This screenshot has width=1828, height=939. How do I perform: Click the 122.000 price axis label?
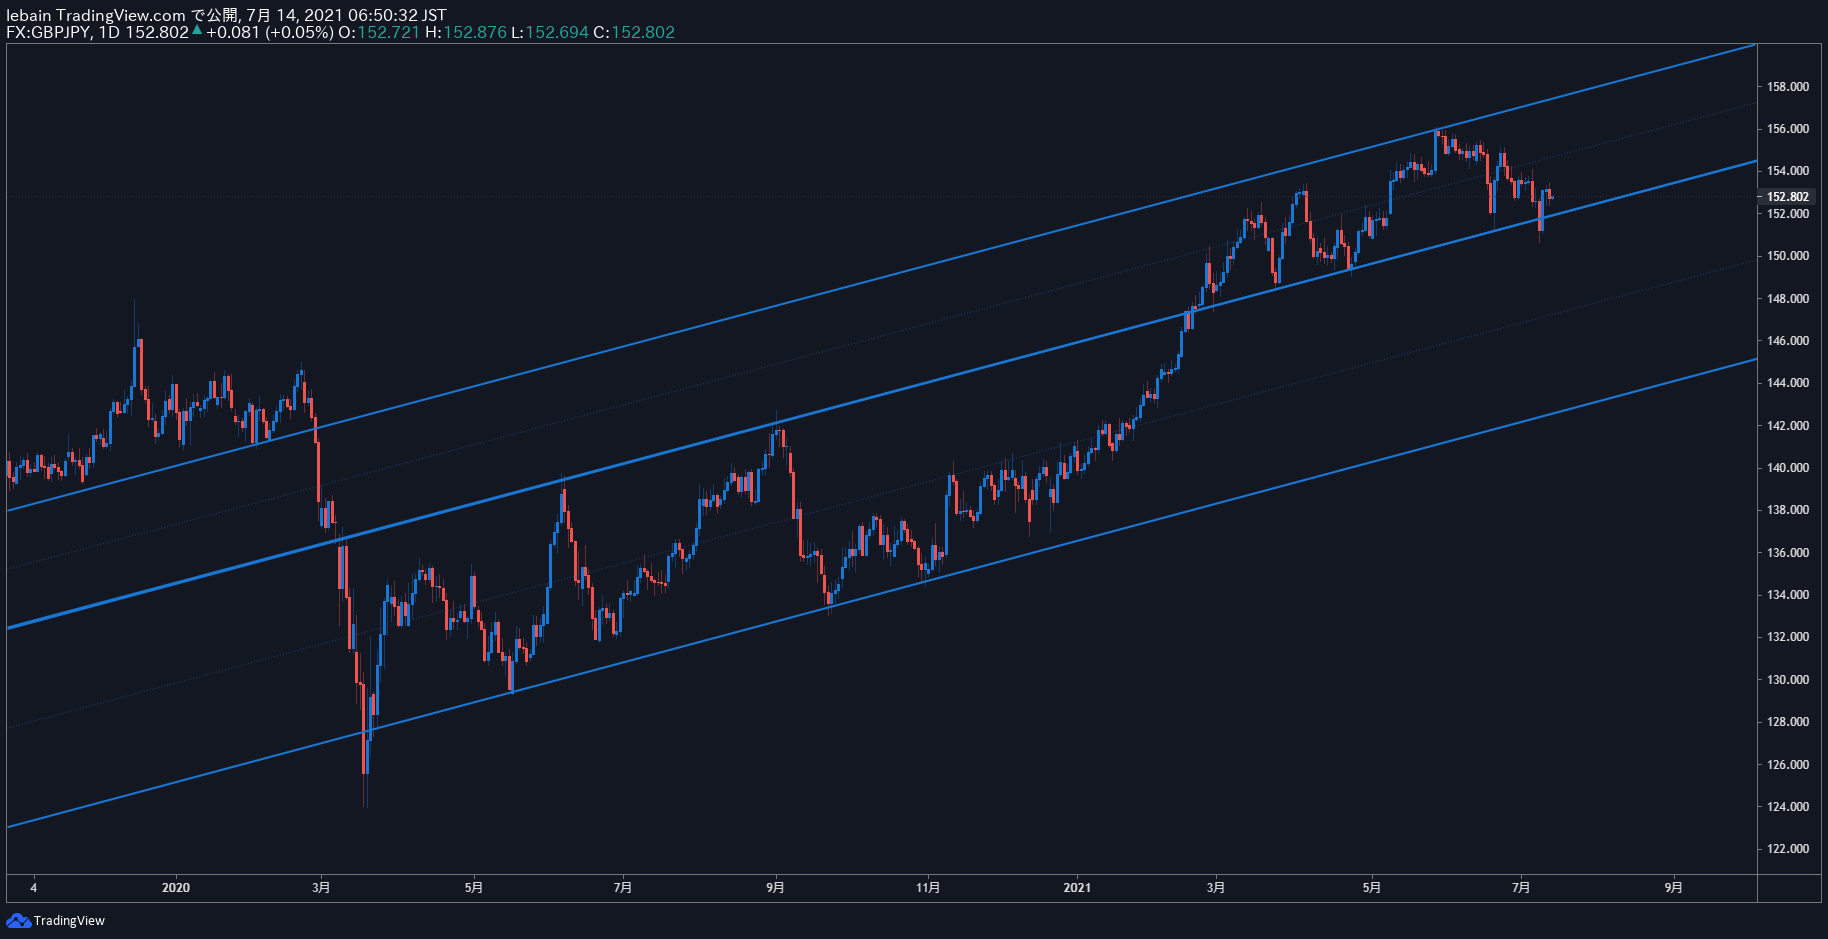(1788, 849)
